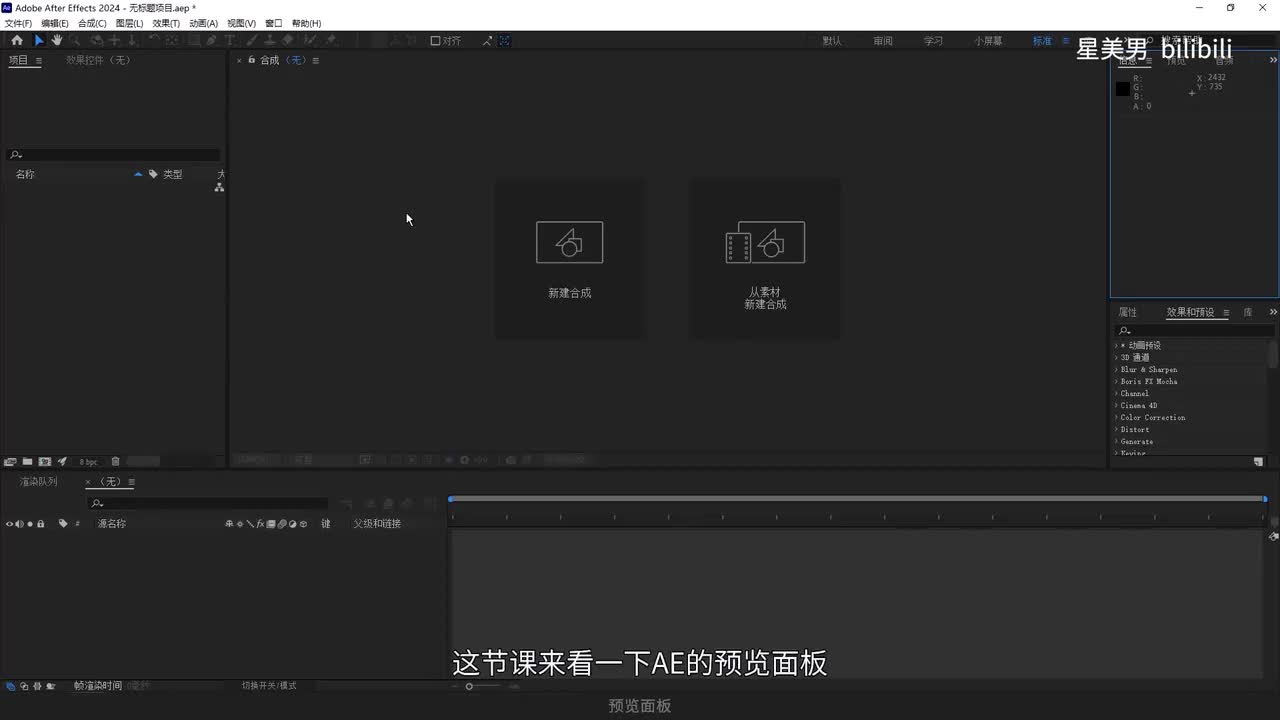The image size is (1280, 720).
Task: Select the Eraser tool
Action: pos(288,41)
